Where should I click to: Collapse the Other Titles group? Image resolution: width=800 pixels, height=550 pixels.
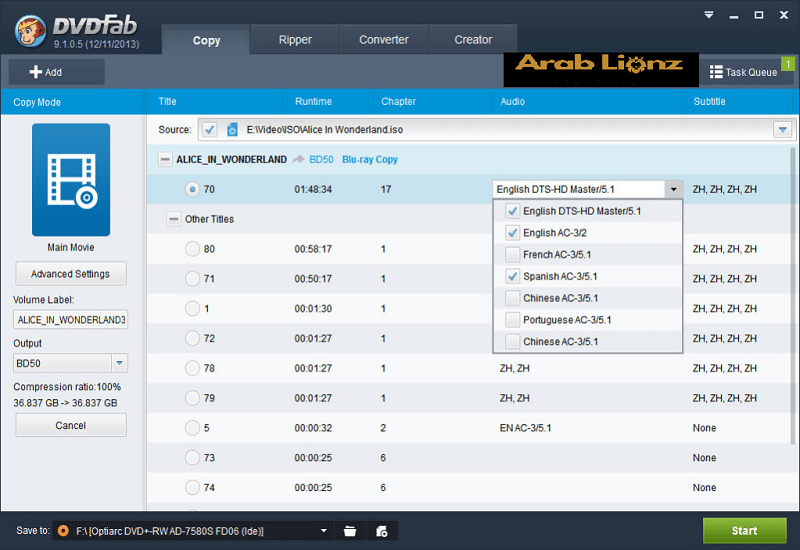173,219
